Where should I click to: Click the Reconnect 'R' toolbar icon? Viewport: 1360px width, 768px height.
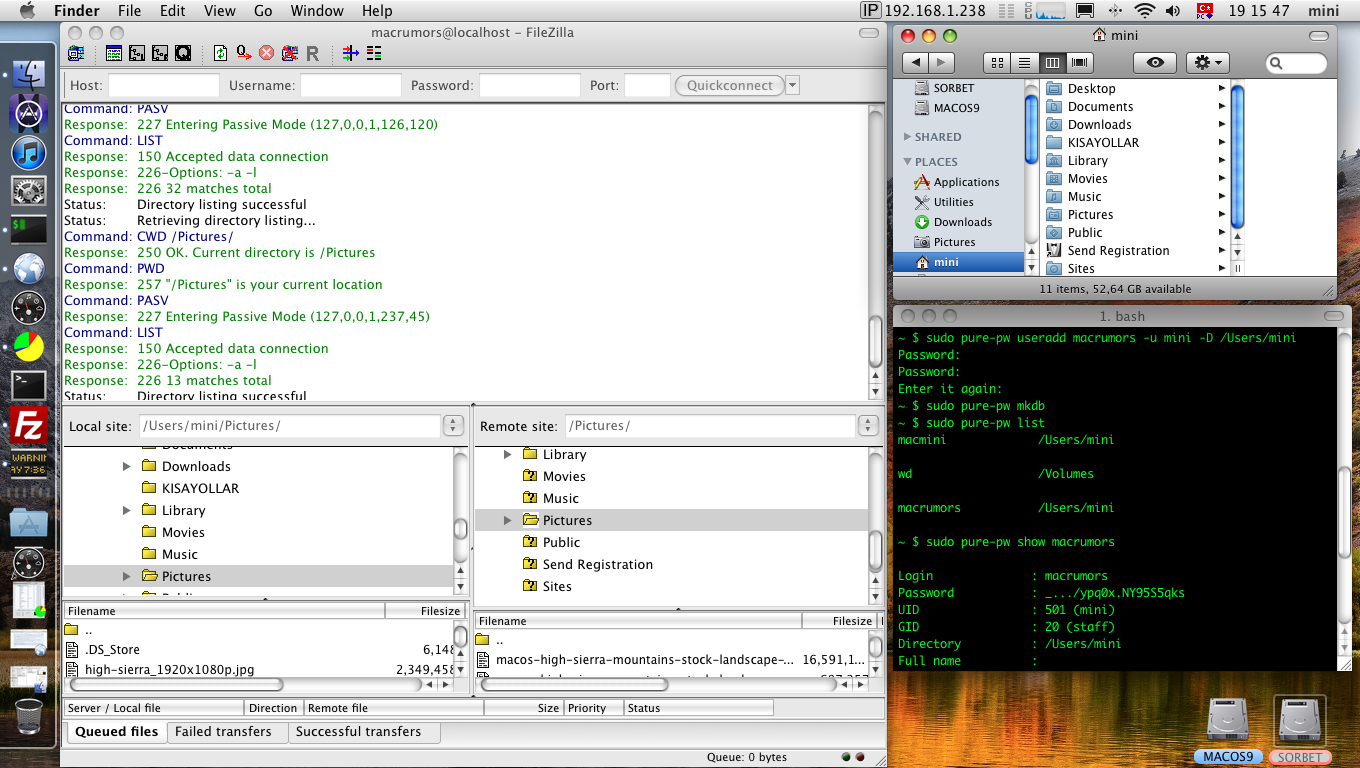(x=312, y=54)
